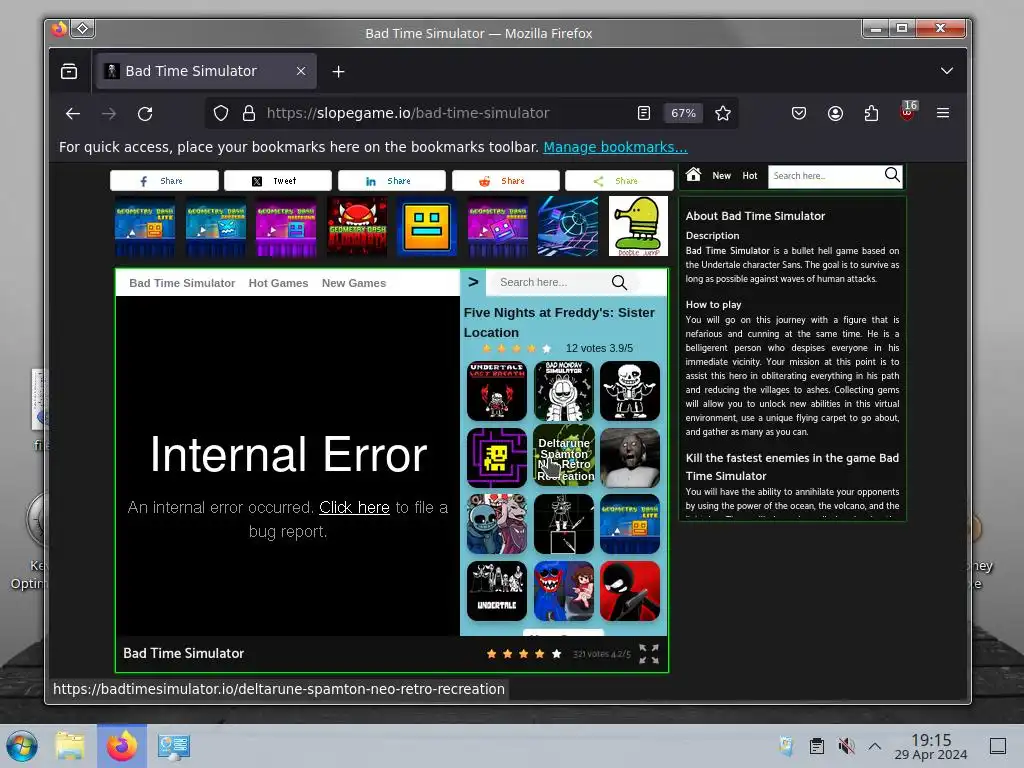Open the Geometry Dash Lite icon in sidebar grid
Image resolution: width=1024 pixels, height=768 pixels.
pos(630,524)
